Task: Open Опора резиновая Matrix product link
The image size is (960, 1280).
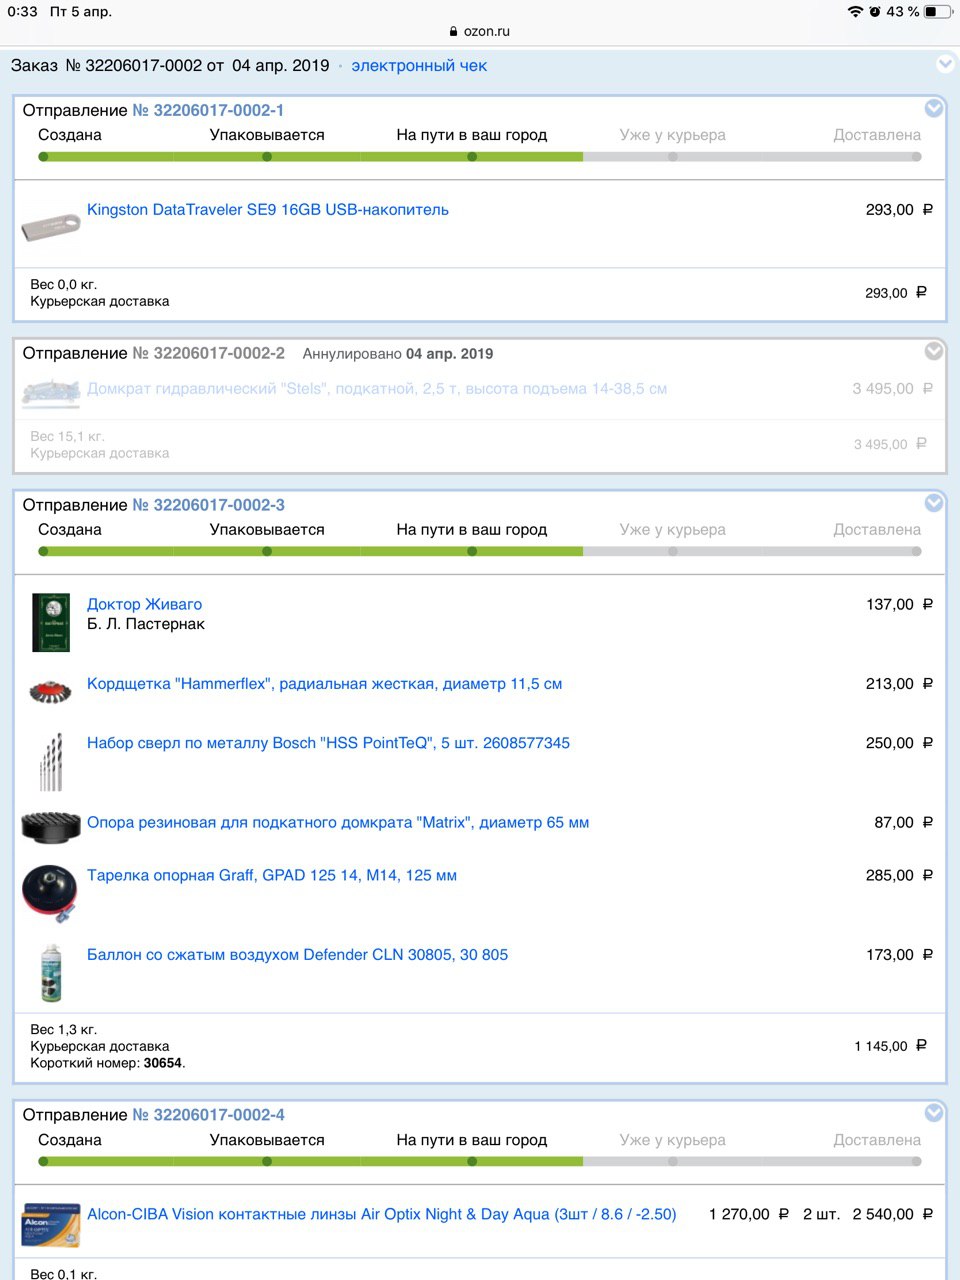Action: (338, 823)
